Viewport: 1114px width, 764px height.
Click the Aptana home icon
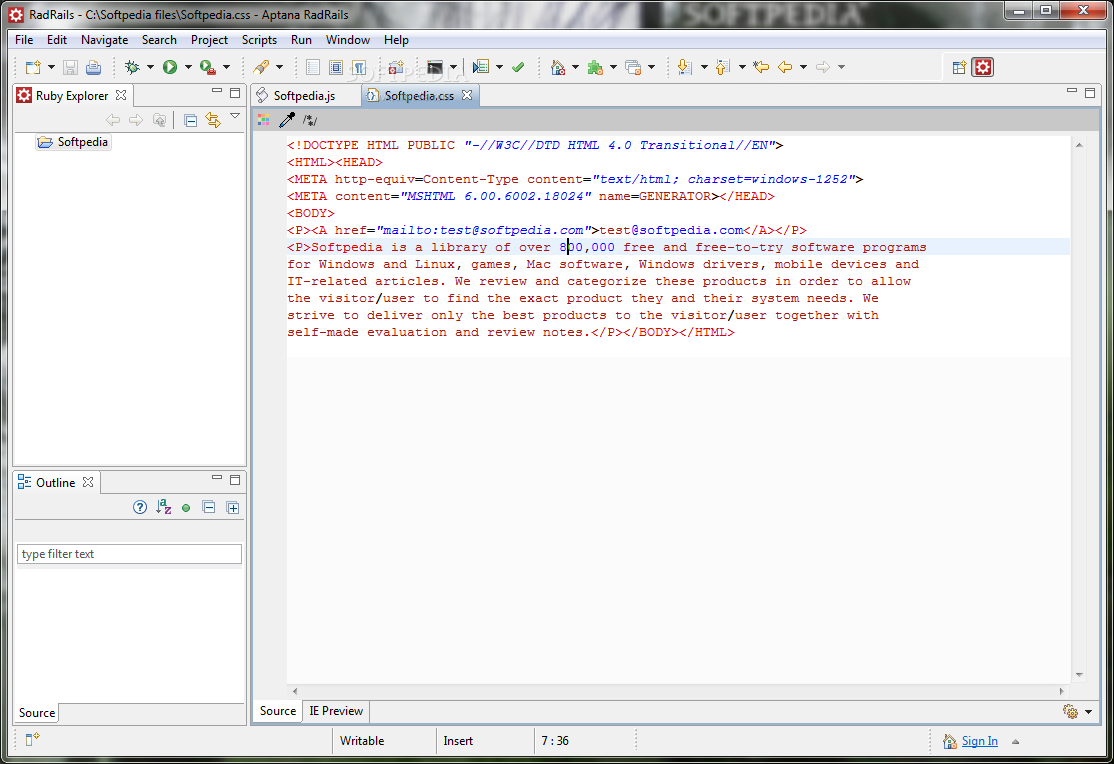pos(558,68)
